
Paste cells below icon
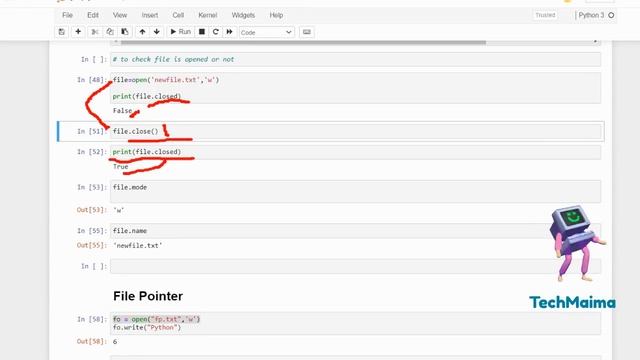click(x=125, y=32)
